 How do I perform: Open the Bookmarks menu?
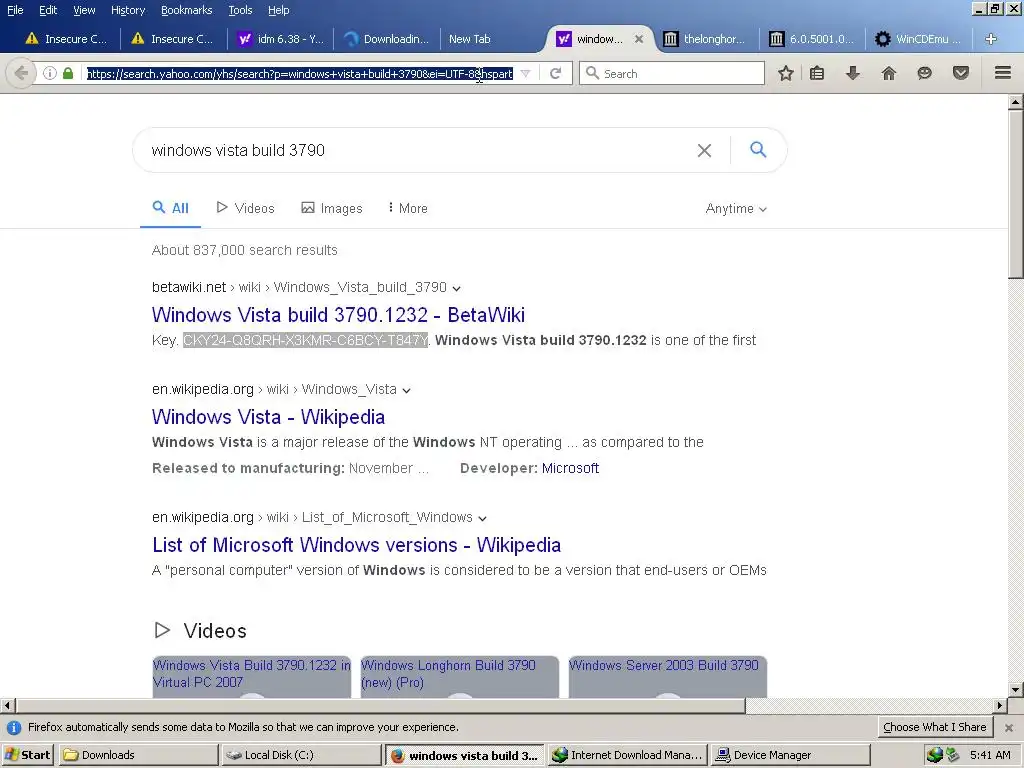[186, 10]
